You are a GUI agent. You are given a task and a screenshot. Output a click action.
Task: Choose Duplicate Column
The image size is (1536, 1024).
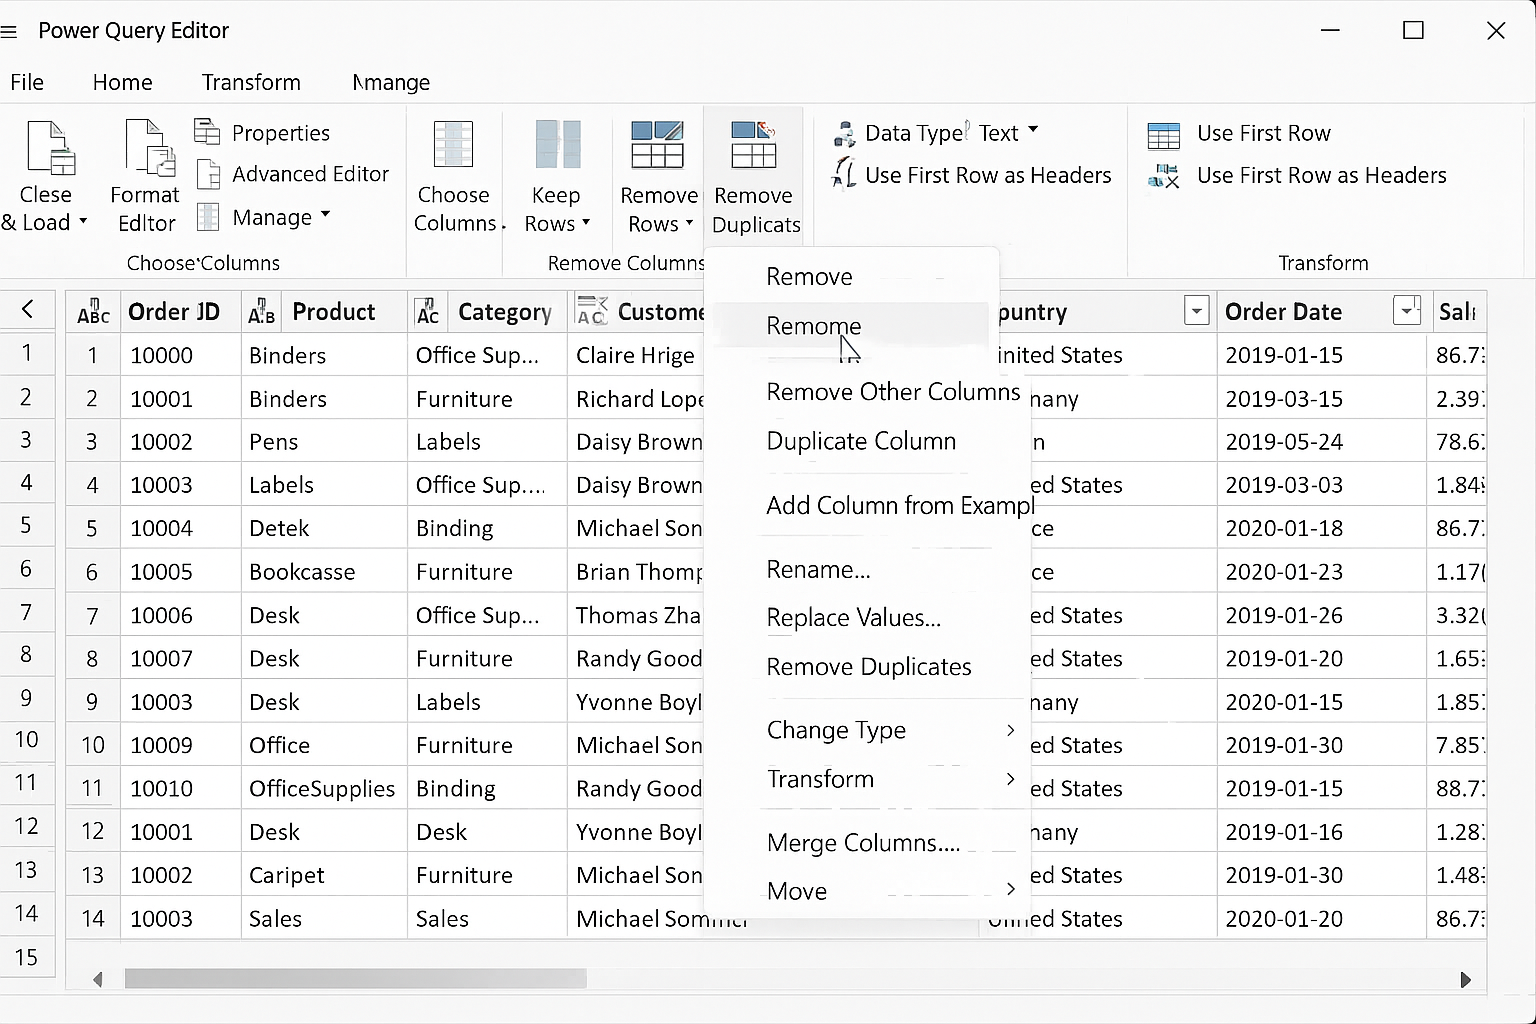[x=861, y=441]
